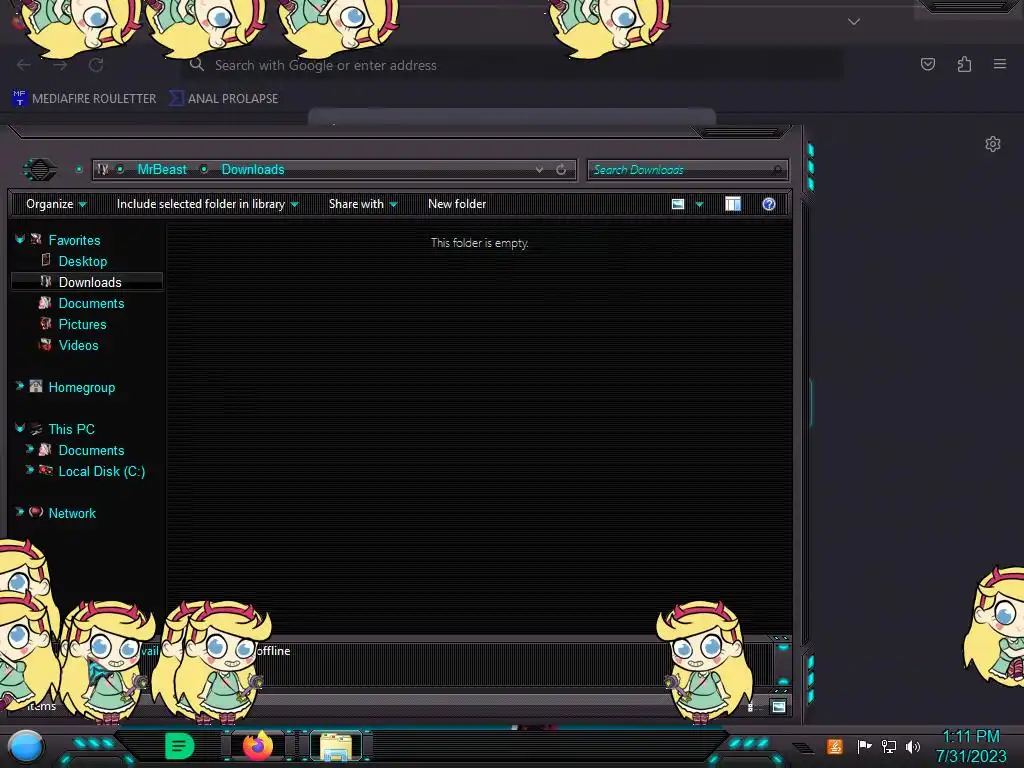Open new tab page settings gear
Image resolution: width=1024 pixels, height=768 pixels.
[993, 144]
